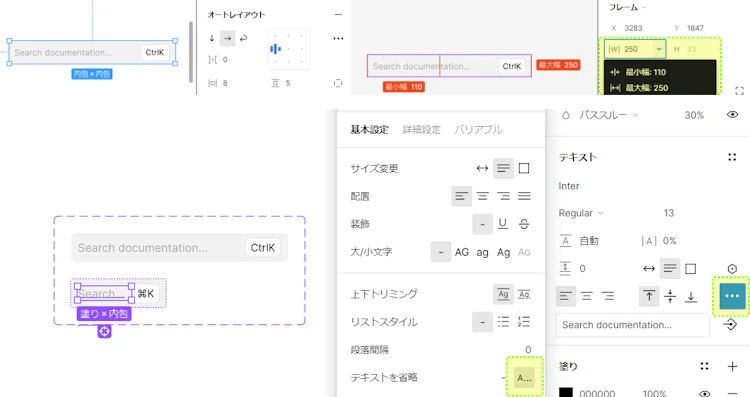The width and height of the screenshot is (750, 397).
Task: Apply underline decoration (U)
Action: [x=503, y=224]
